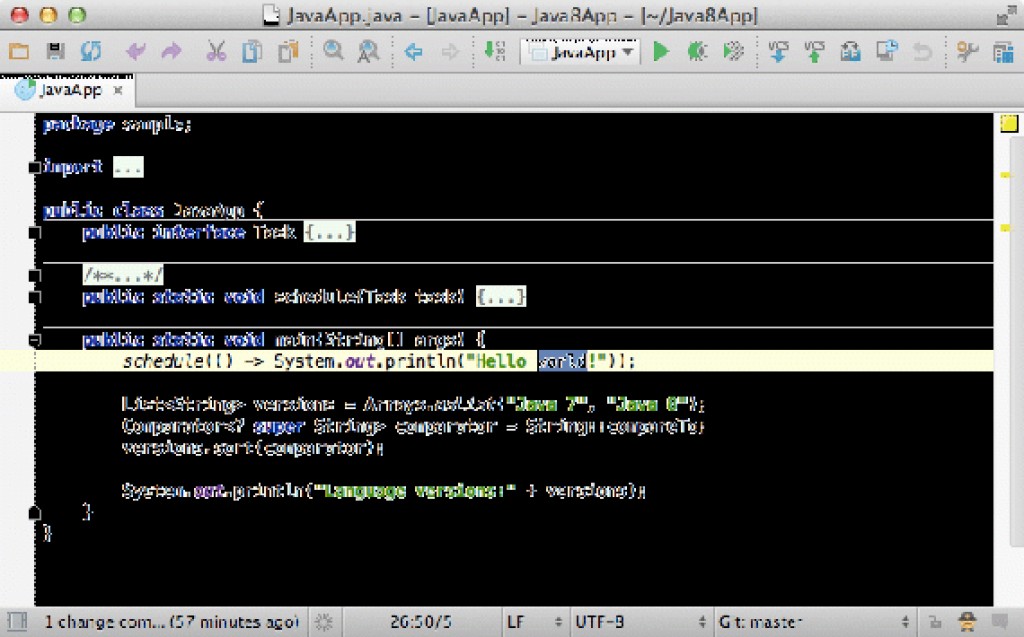1024x637 pixels.
Task: Show VCS history icon
Action: tap(850, 51)
